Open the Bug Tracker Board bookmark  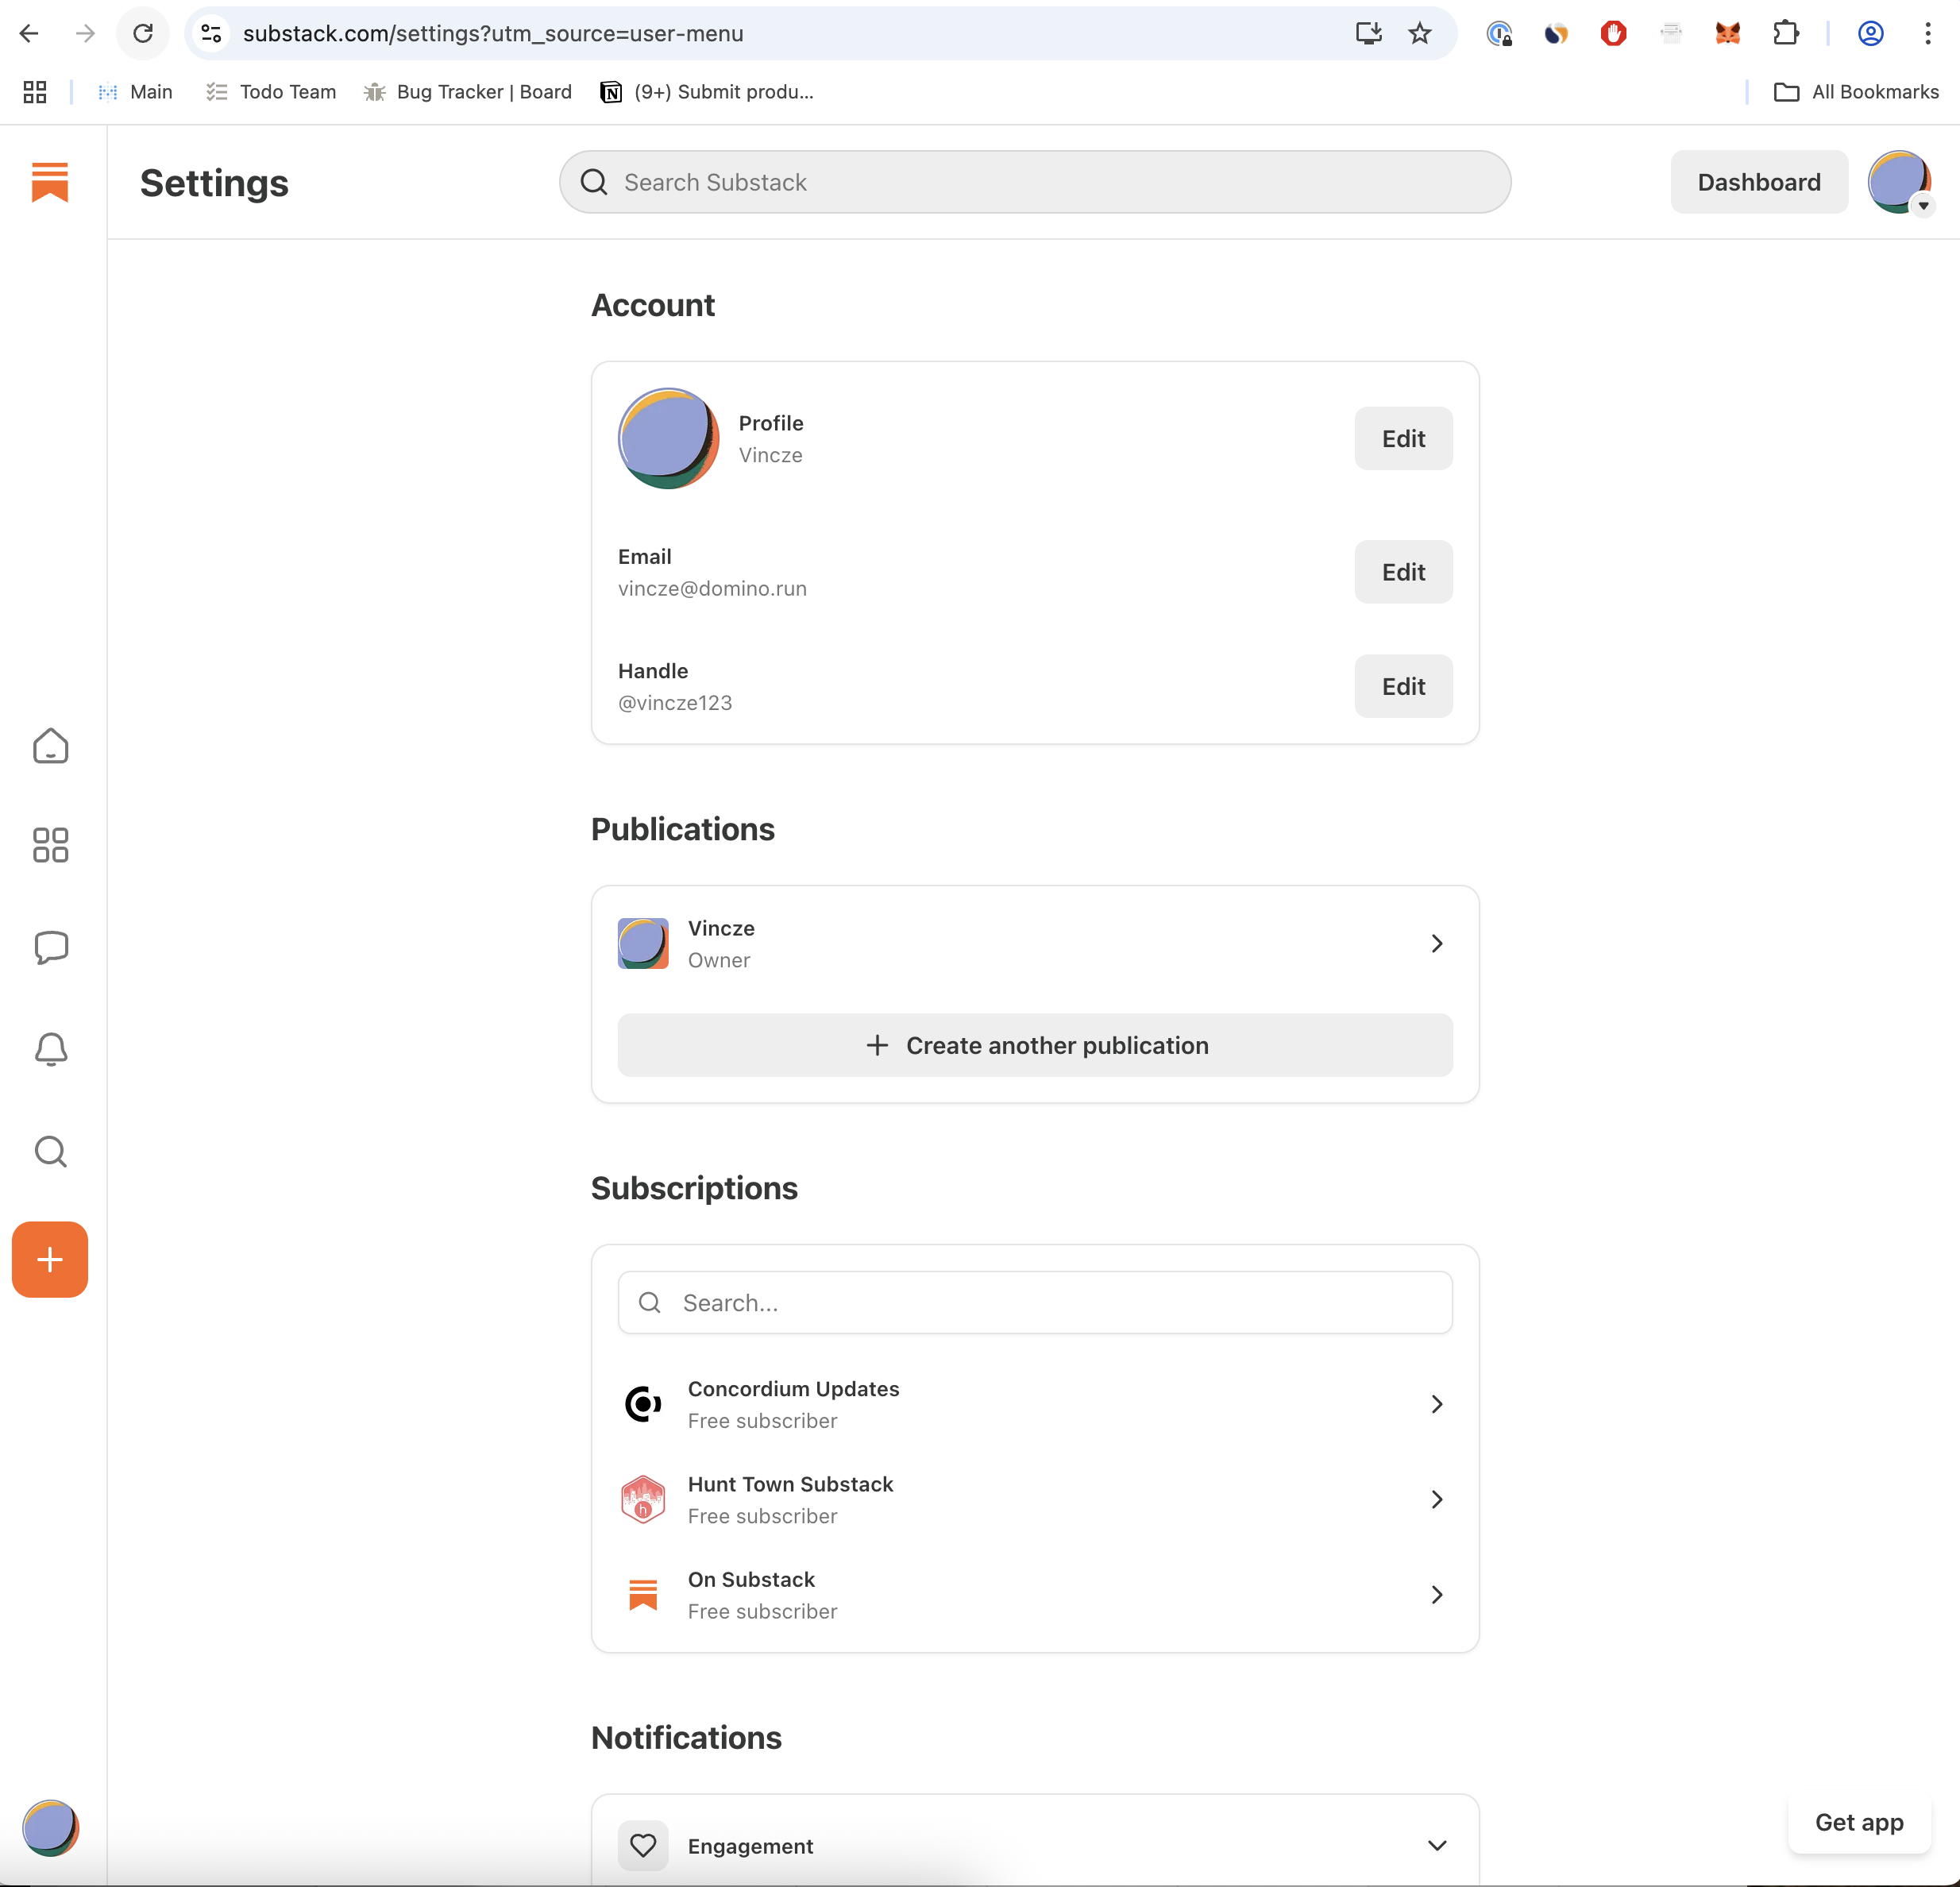(x=467, y=91)
